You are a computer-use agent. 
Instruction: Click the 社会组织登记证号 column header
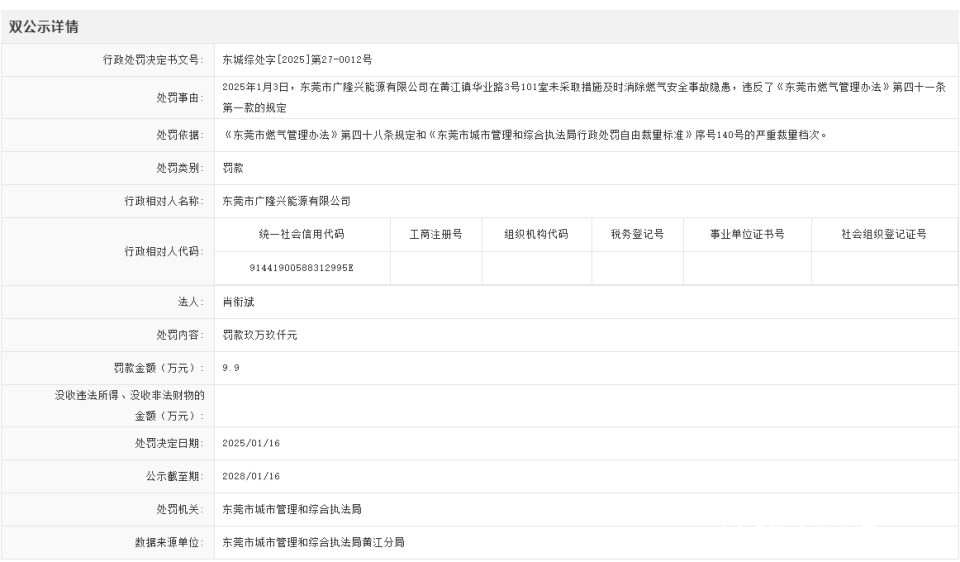[884, 234]
